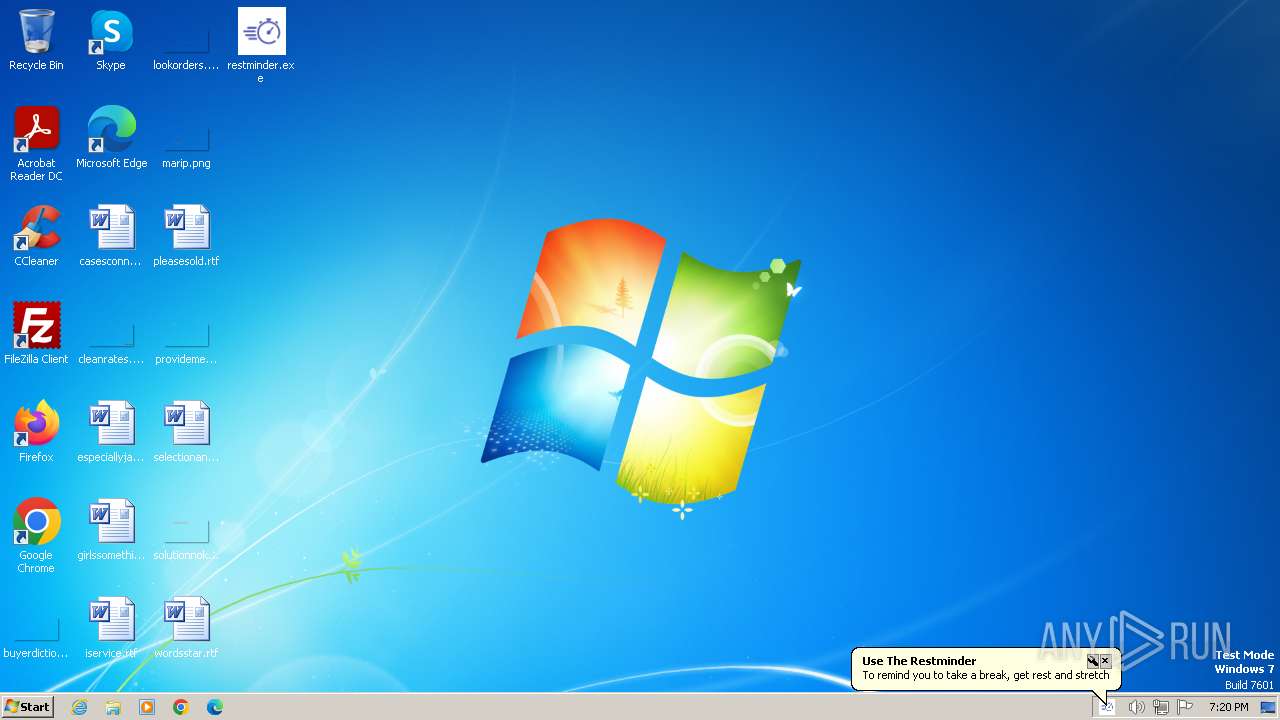Open Windows Explorer from taskbar
Image resolution: width=1280 pixels, height=720 pixels.
click(113, 707)
